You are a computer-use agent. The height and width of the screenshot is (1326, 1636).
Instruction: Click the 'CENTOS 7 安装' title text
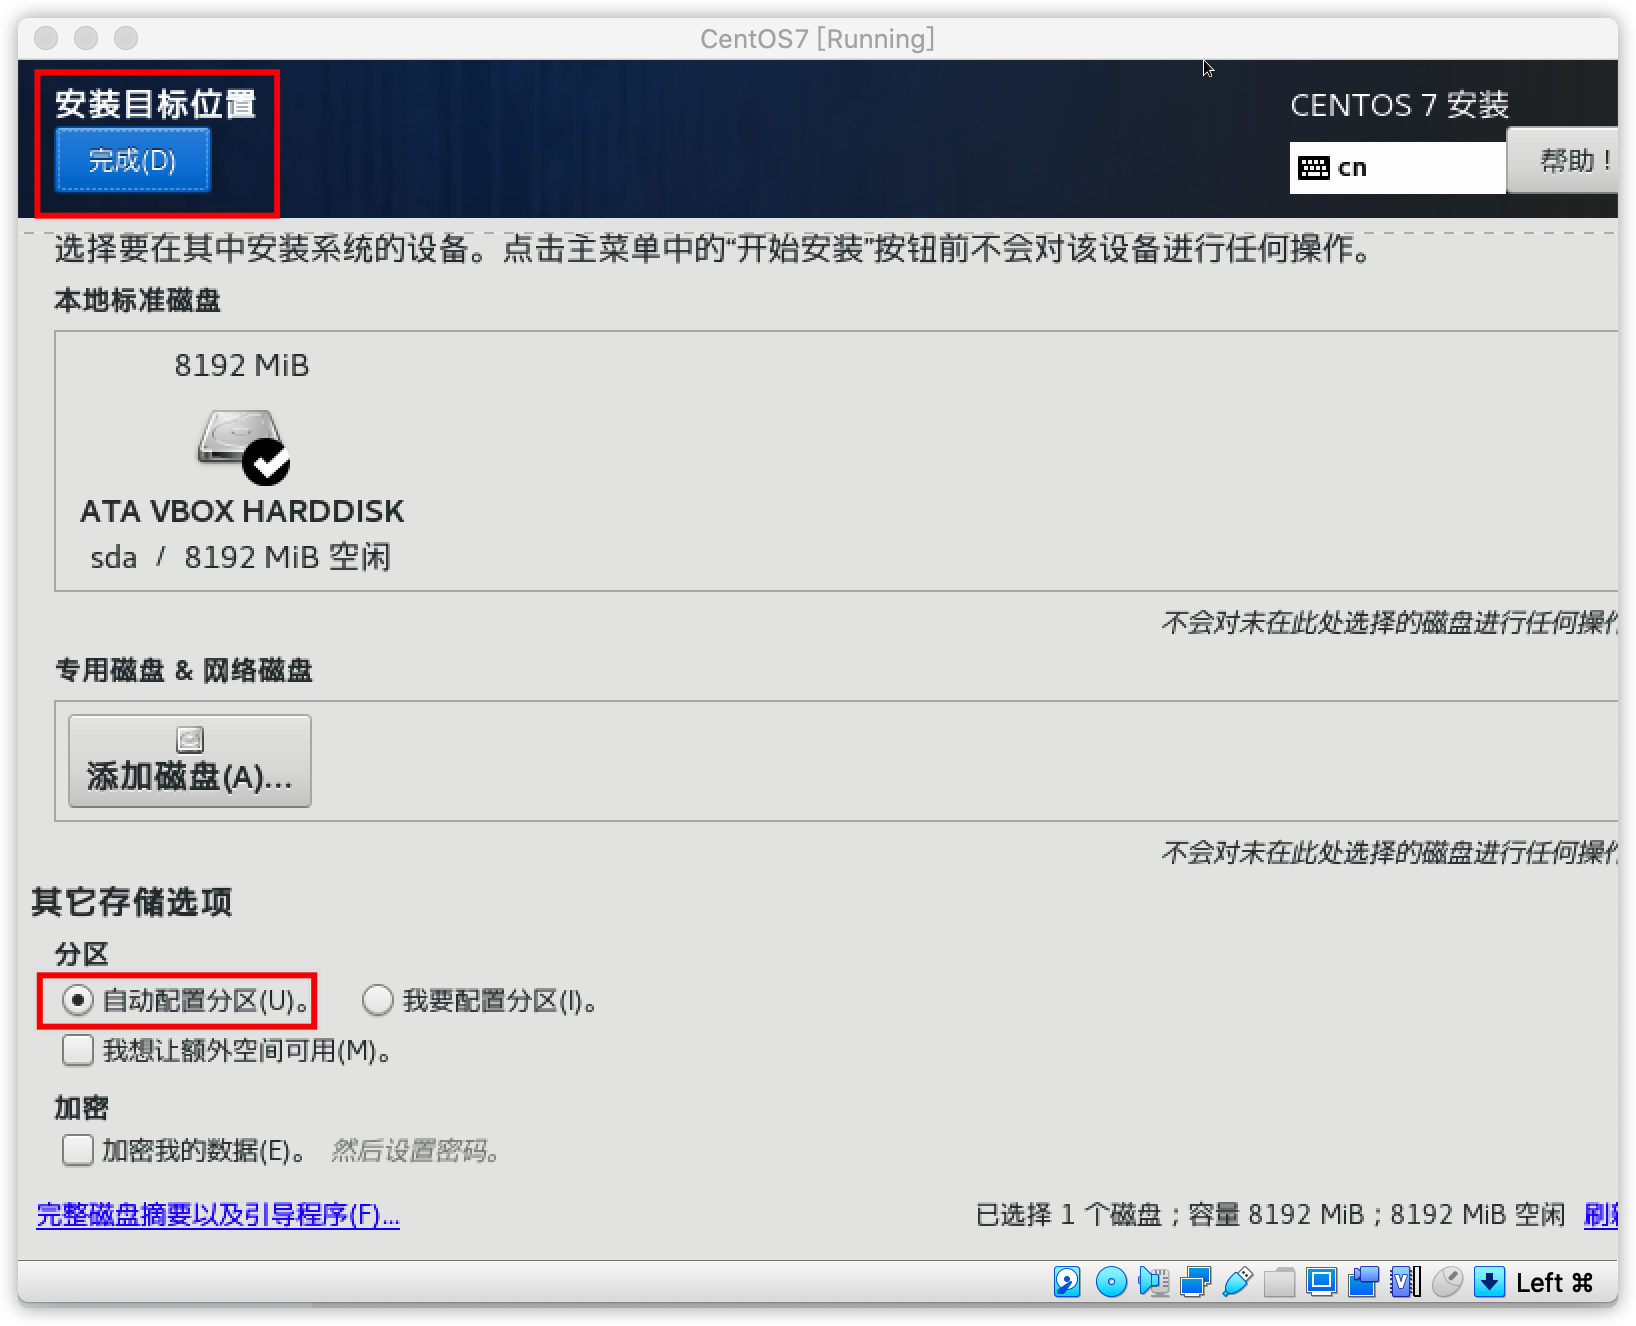point(1399,105)
